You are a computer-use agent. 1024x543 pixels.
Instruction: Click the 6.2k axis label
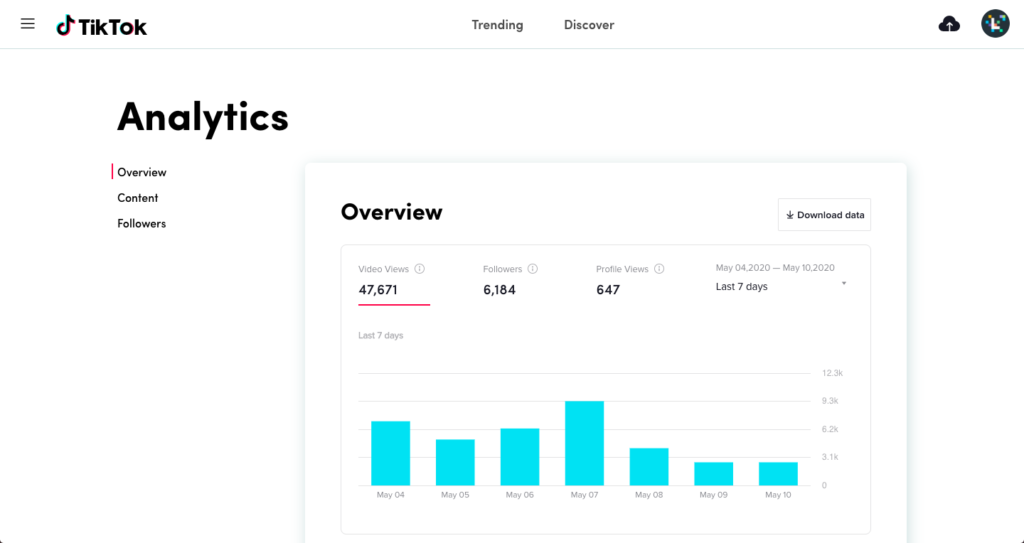click(830, 429)
